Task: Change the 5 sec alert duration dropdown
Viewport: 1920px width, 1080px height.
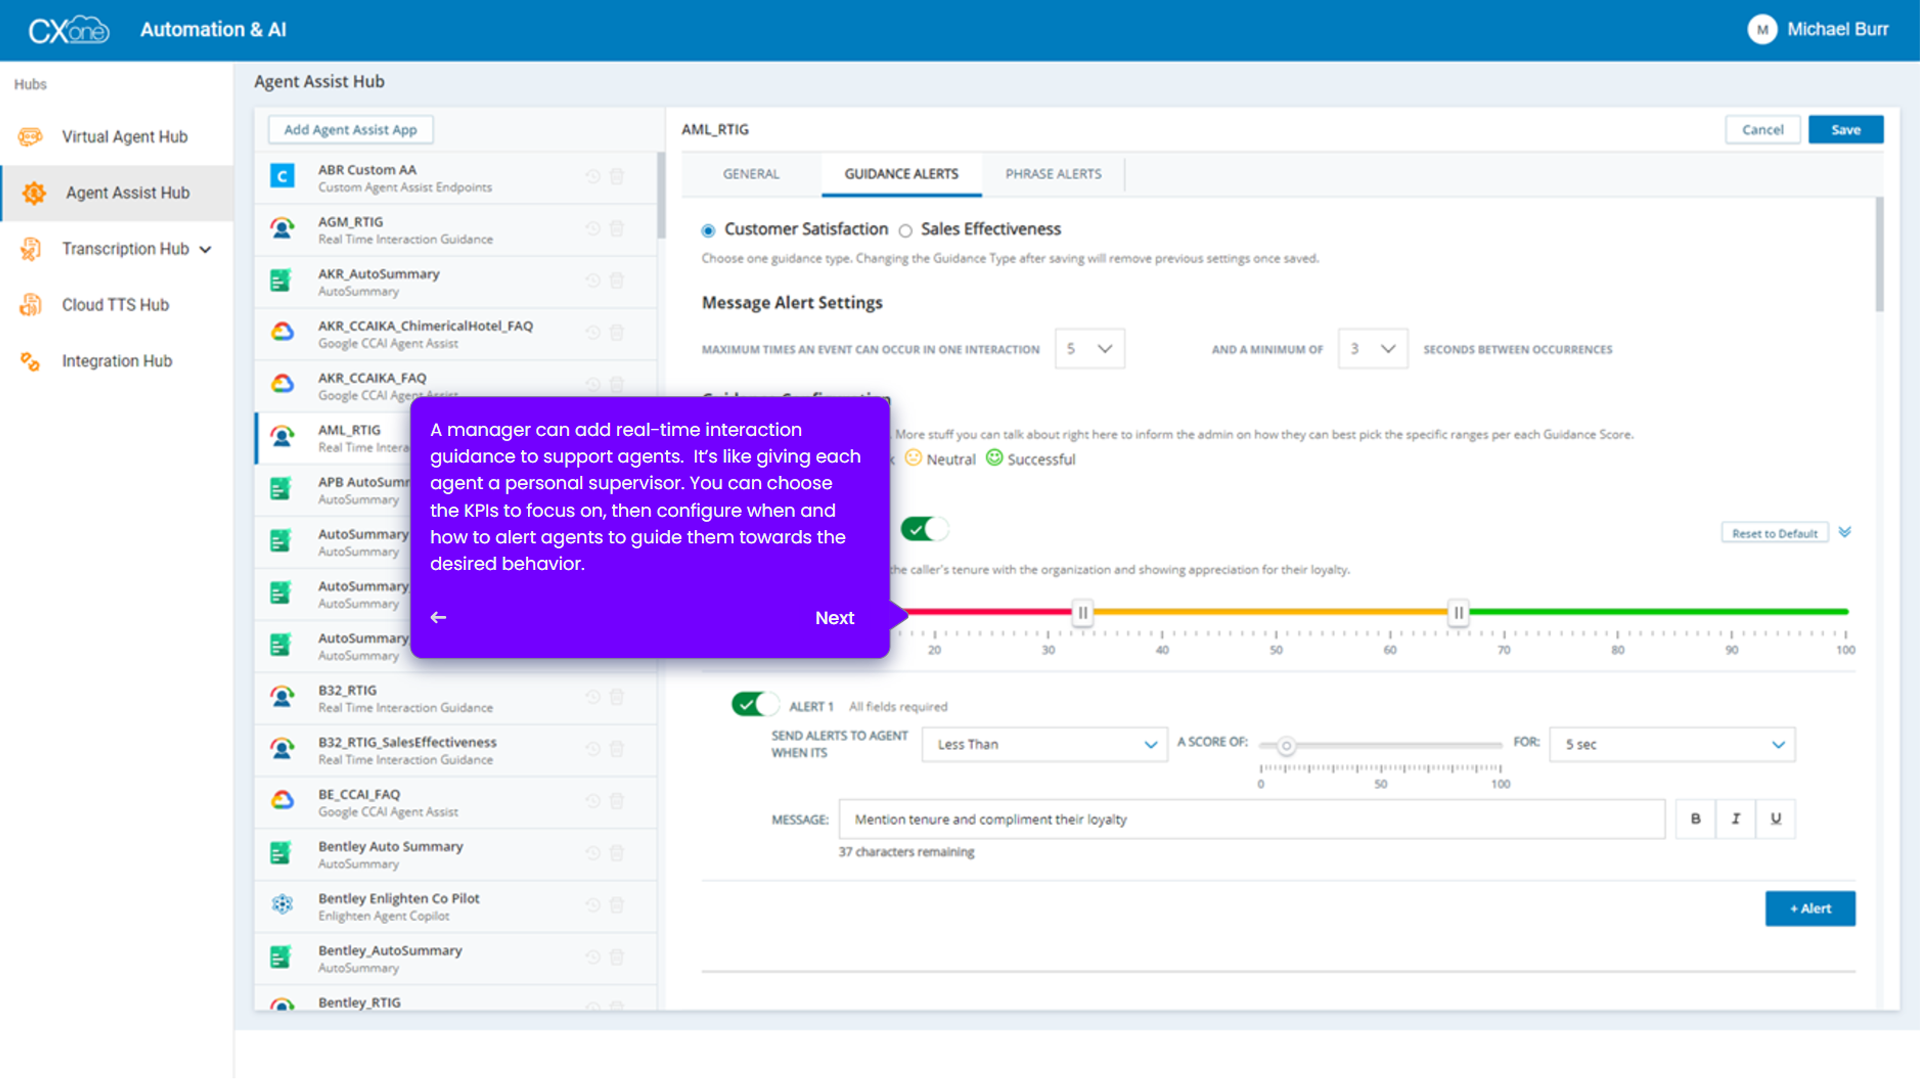Action: click(x=1671, y=744)
